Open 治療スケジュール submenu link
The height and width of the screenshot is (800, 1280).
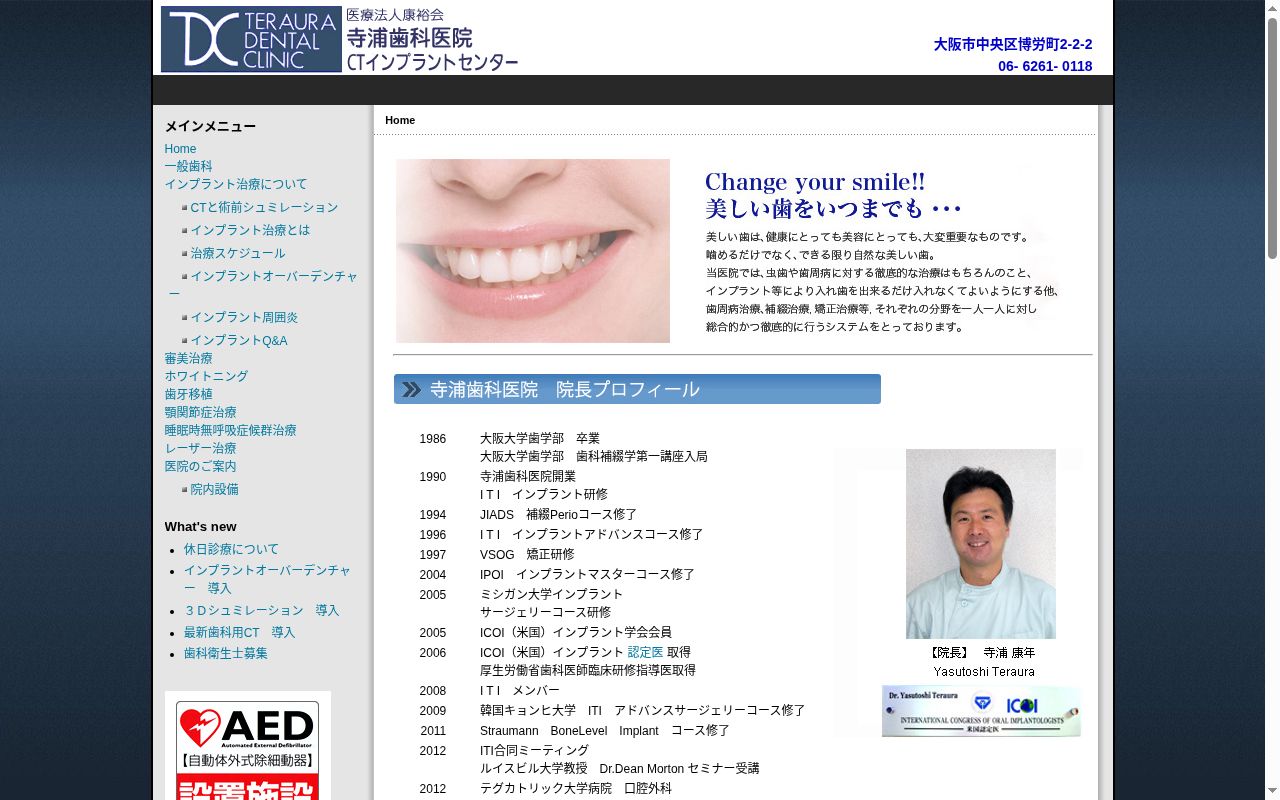pos(238,254)
